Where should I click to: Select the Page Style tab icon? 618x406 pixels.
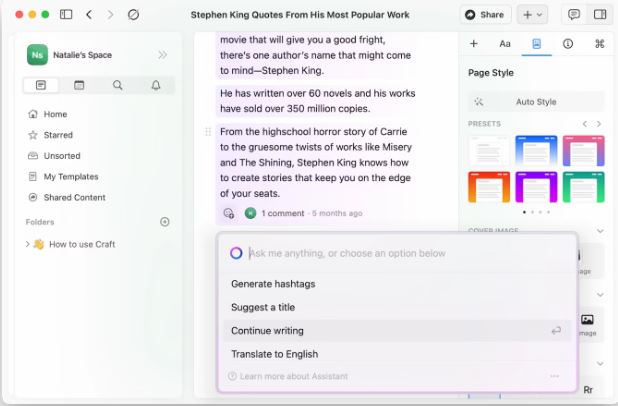pos(536,44)
